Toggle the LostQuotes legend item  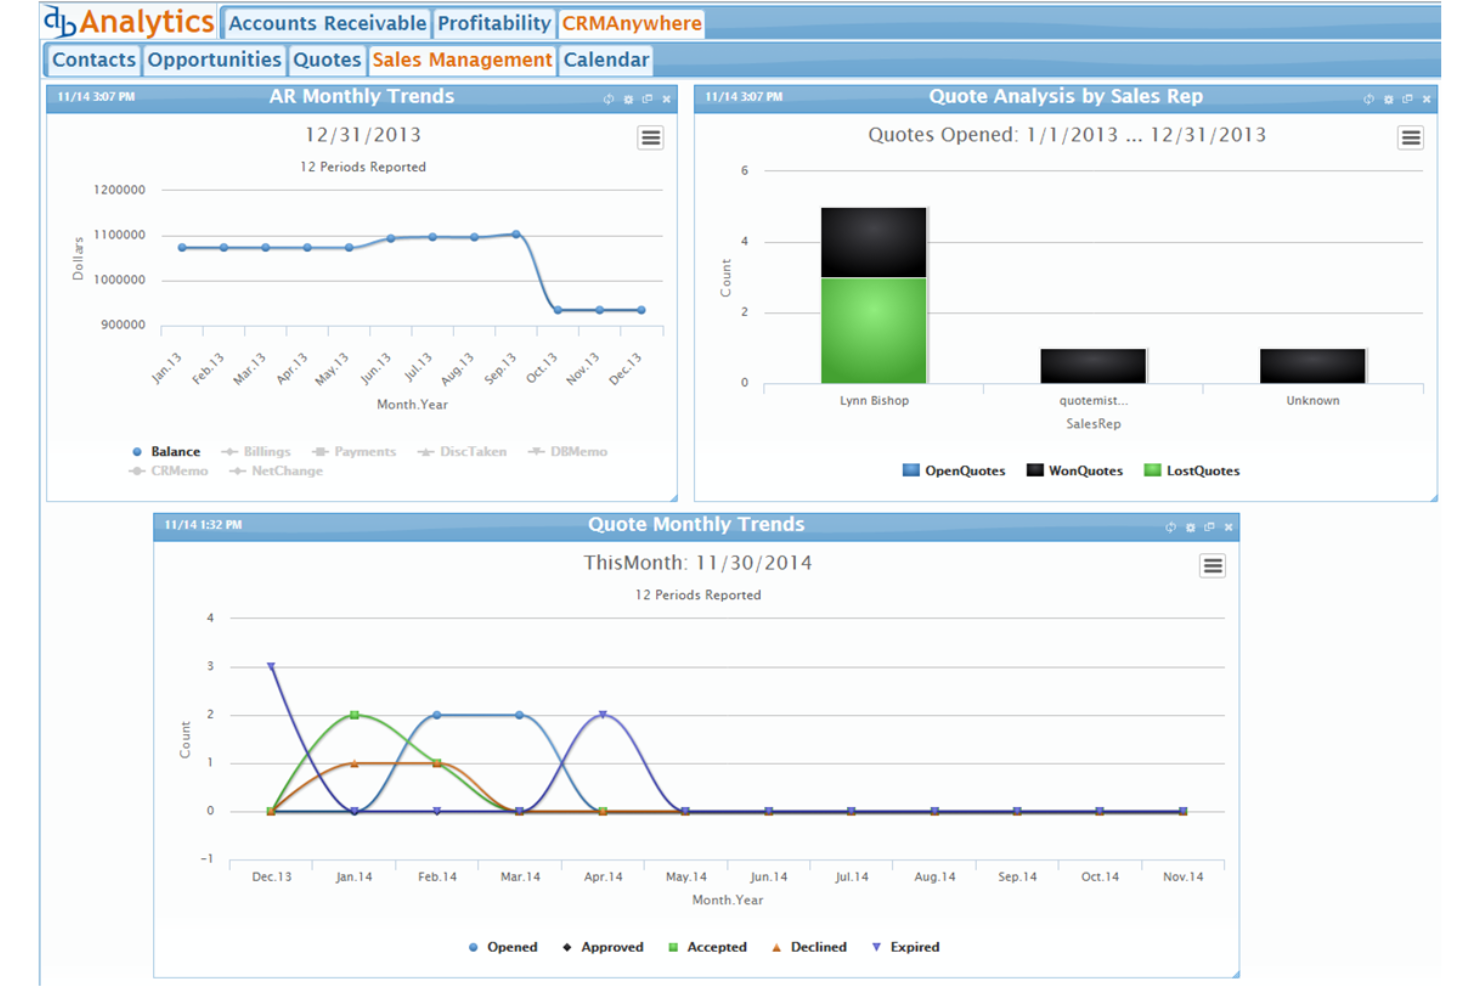tap(1192, 471)
